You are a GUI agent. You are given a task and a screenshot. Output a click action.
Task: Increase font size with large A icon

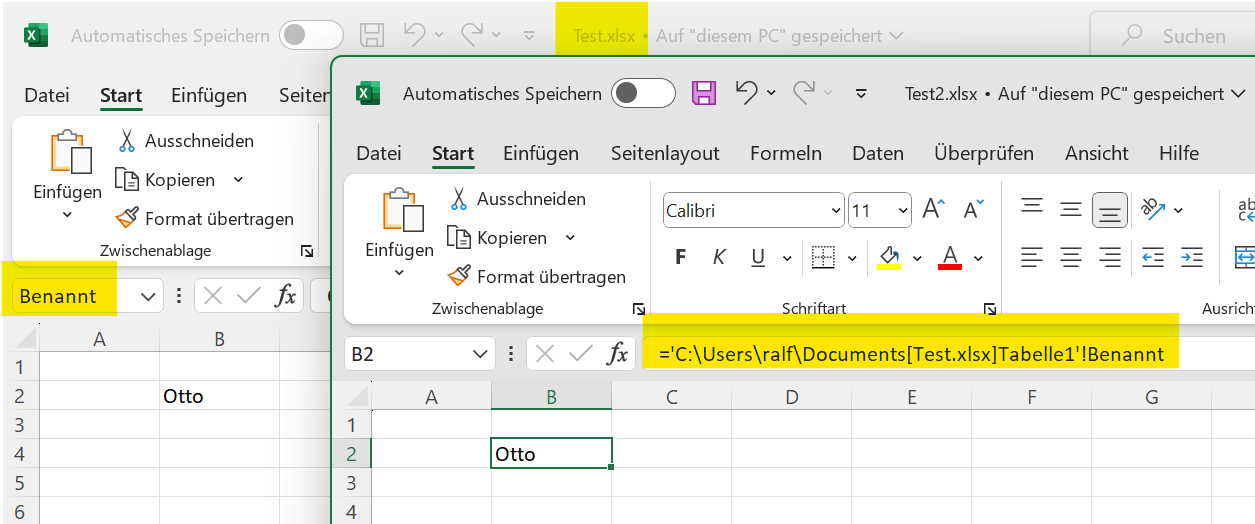click(x=934, y=210)
